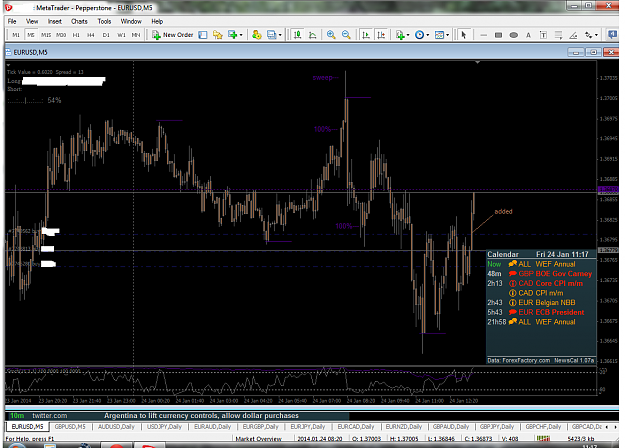Select the text A tool
This screenshot has width=625, height=448.
coord(528,35)
